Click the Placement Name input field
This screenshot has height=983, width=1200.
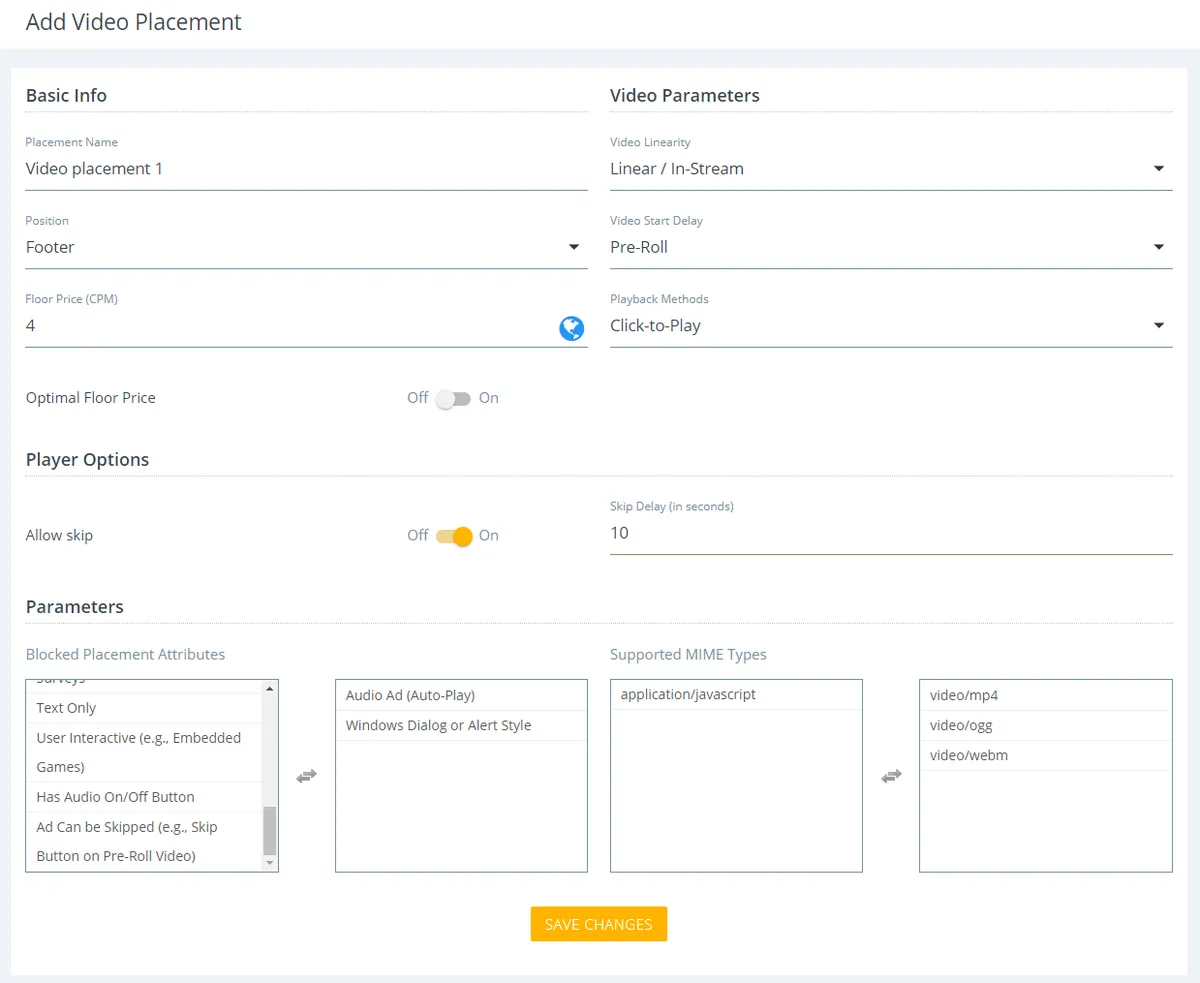[306, 169]
